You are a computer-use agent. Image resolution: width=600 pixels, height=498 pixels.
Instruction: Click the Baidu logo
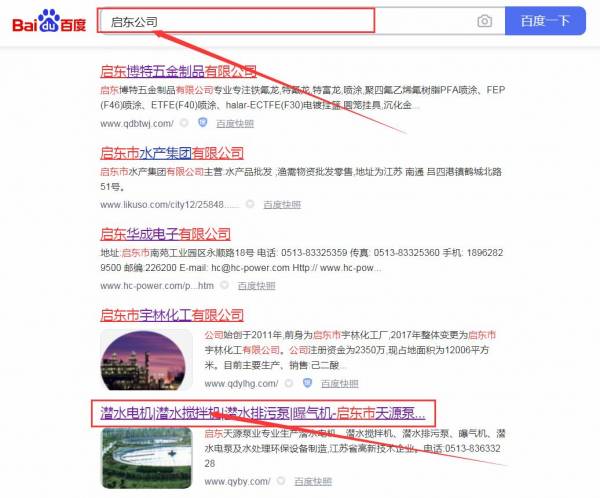(x=48, y=21)
